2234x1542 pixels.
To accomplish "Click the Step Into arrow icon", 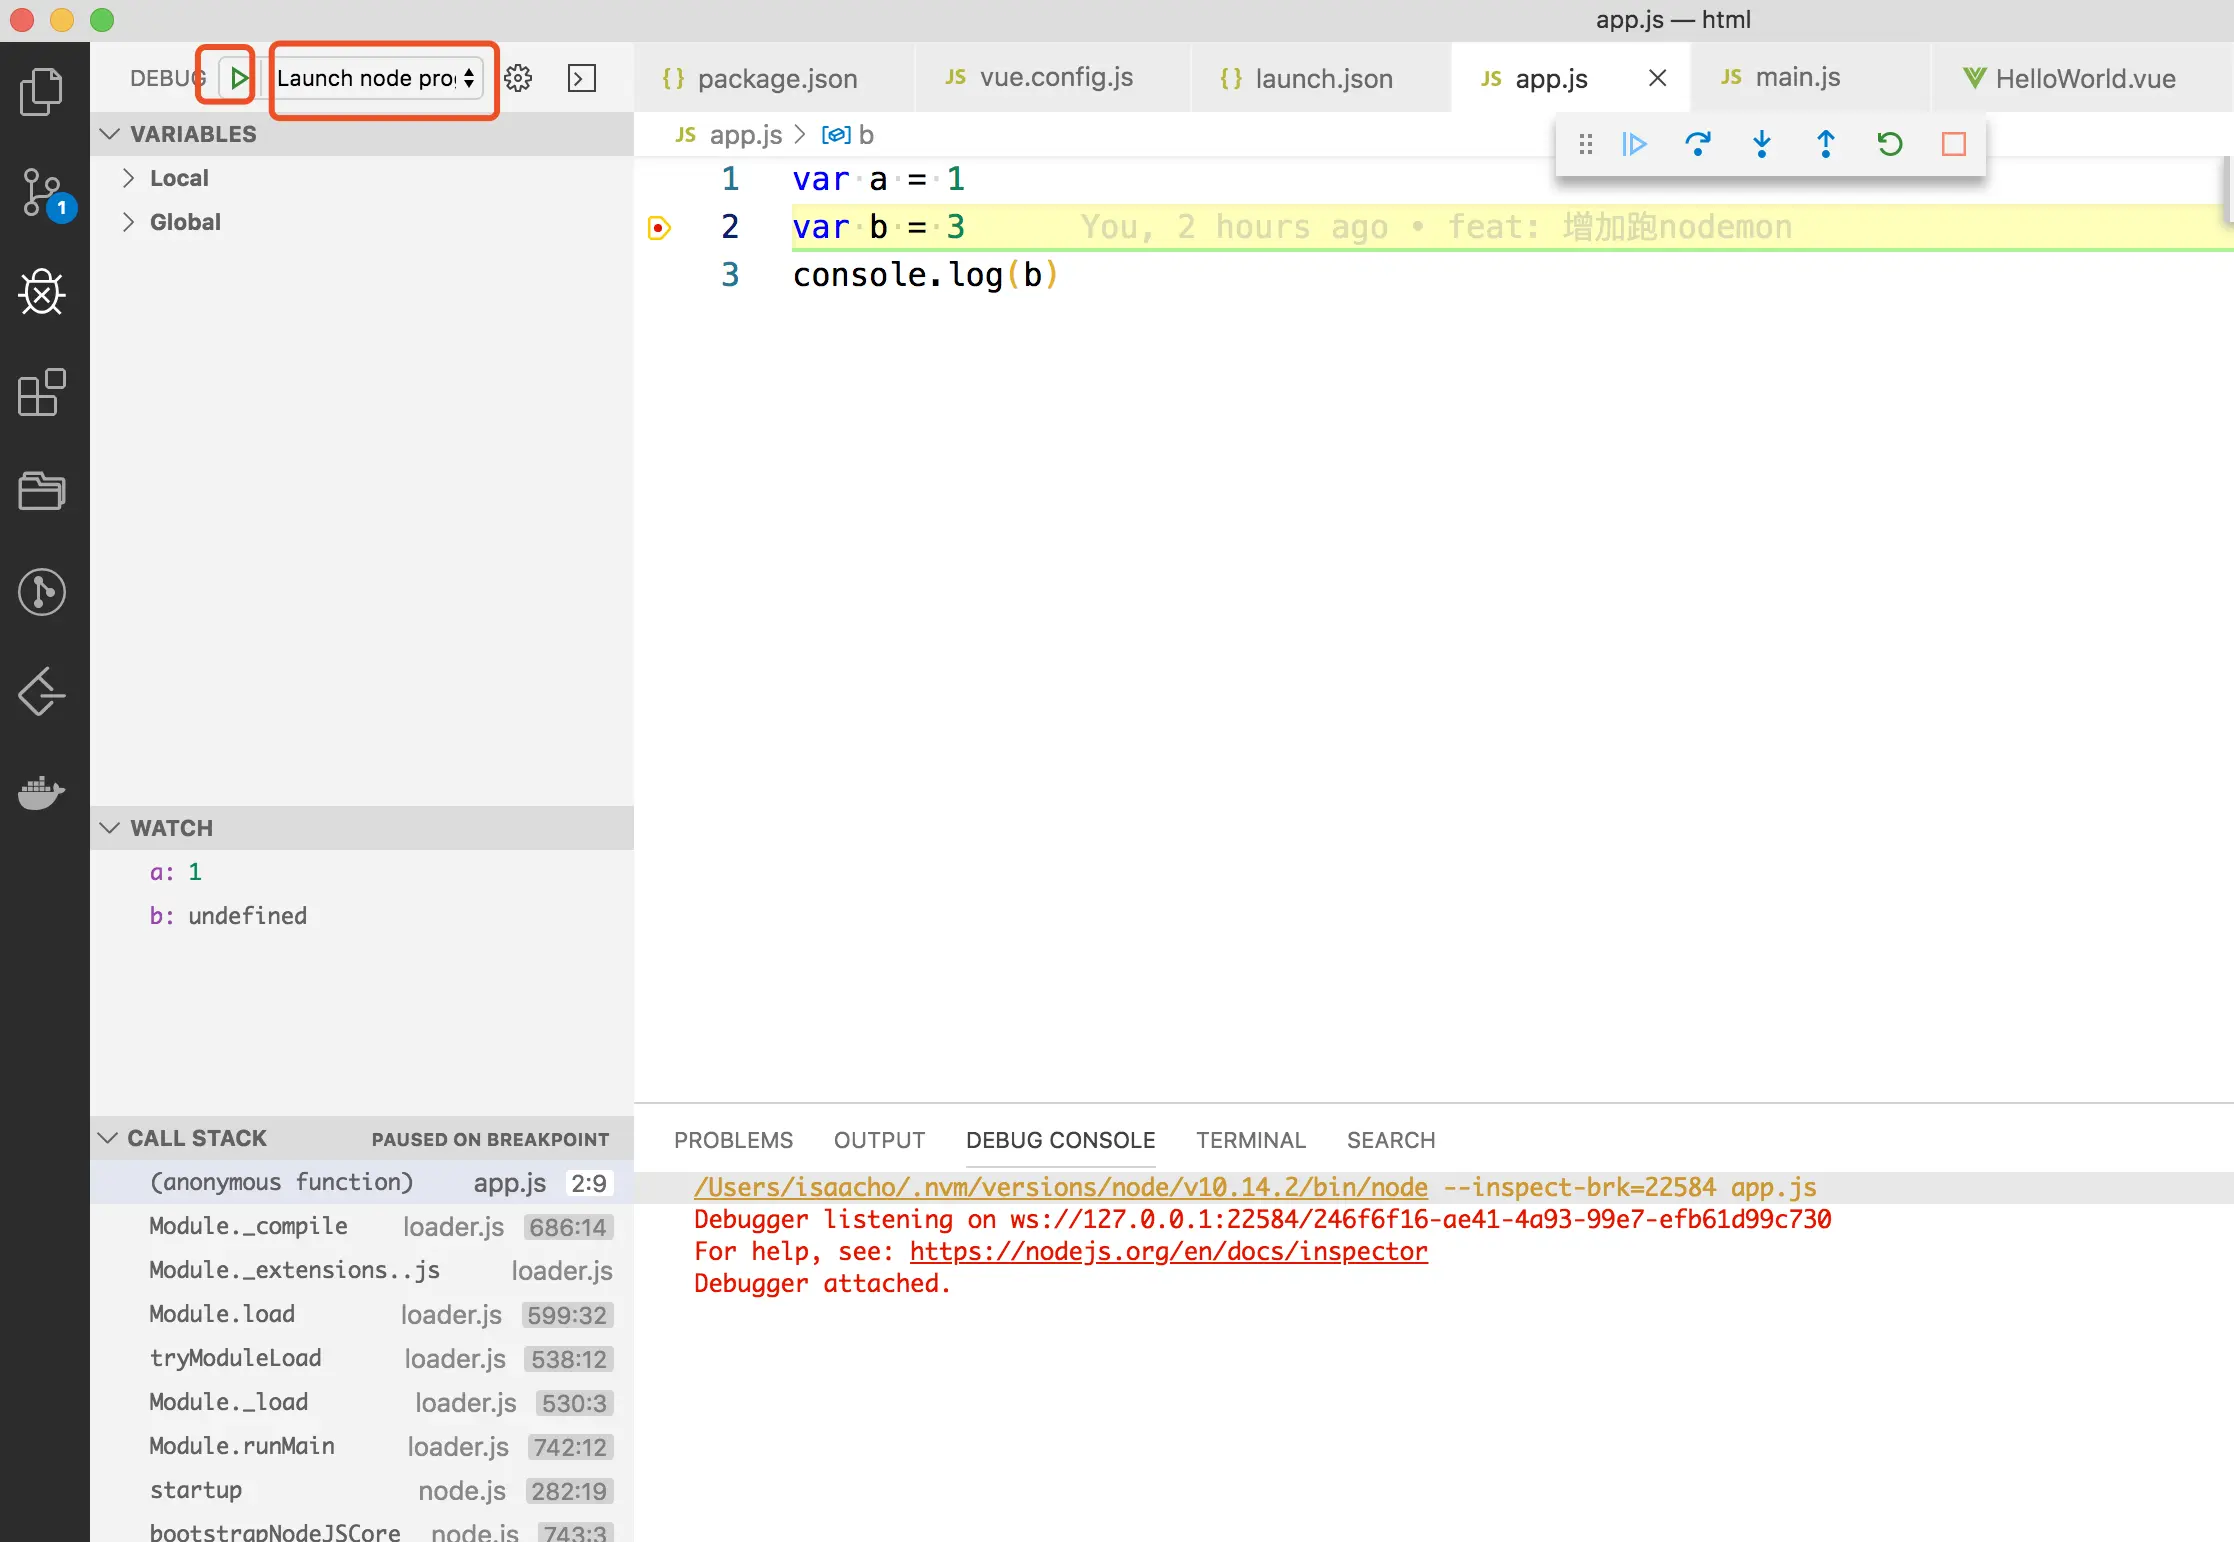I will click(x=1762, y=144).
